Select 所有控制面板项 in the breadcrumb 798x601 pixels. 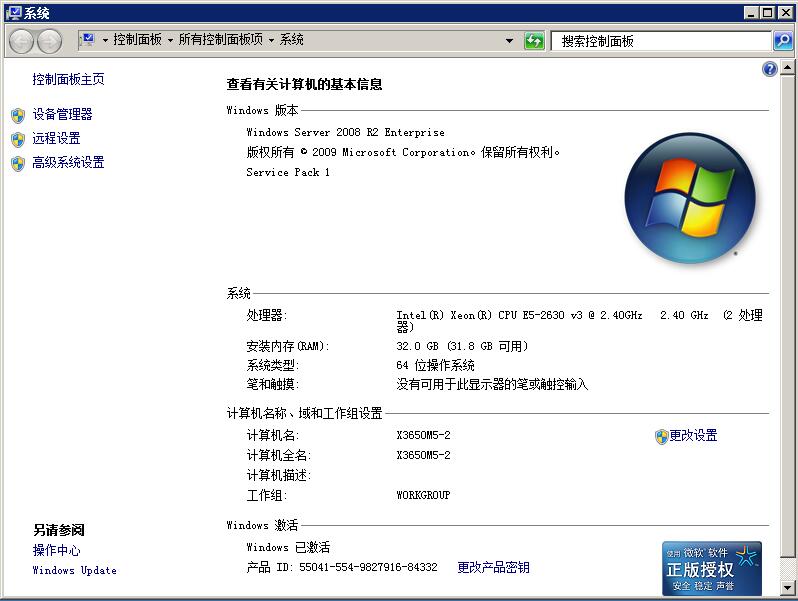tap(221, 40)
